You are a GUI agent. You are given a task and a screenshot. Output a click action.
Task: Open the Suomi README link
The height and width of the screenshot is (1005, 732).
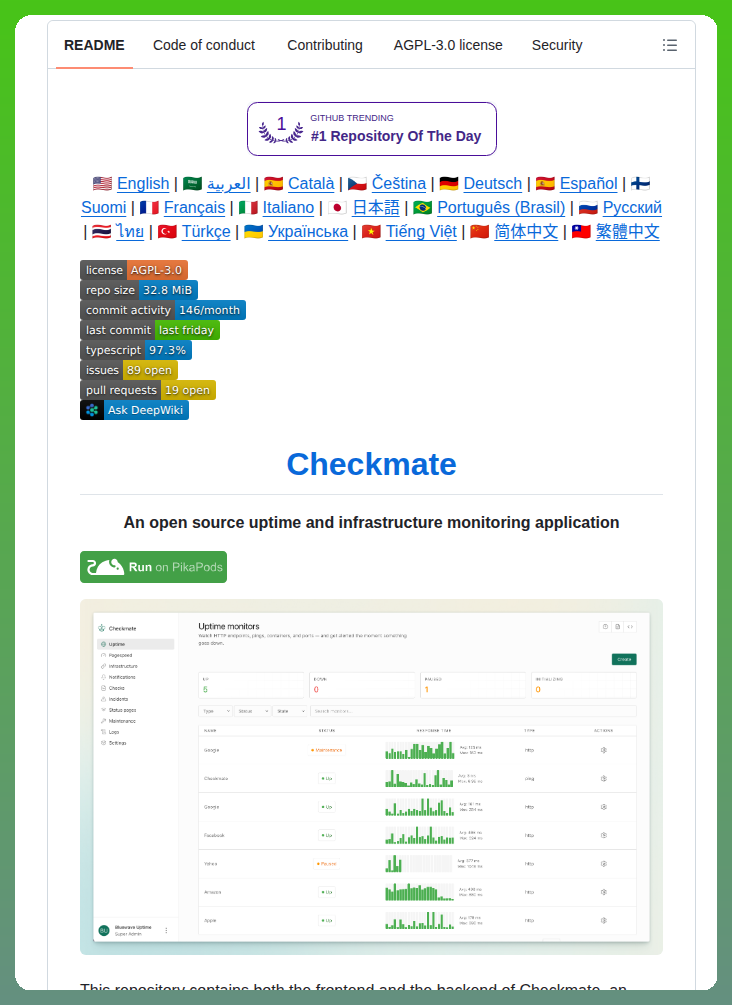tap(104, 208)
